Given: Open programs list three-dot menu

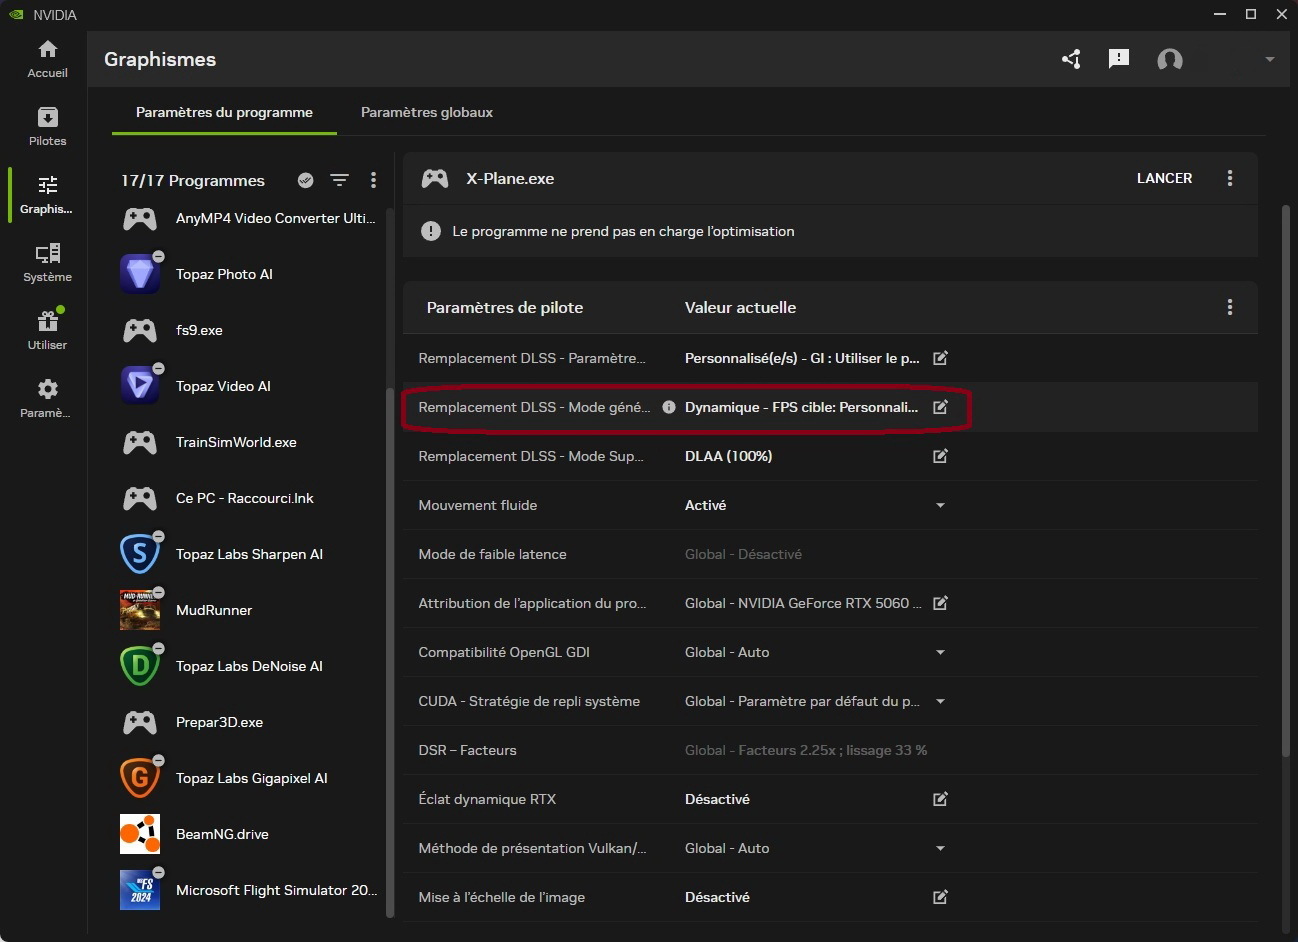Looking at the screenshot, I should (373, 180).
